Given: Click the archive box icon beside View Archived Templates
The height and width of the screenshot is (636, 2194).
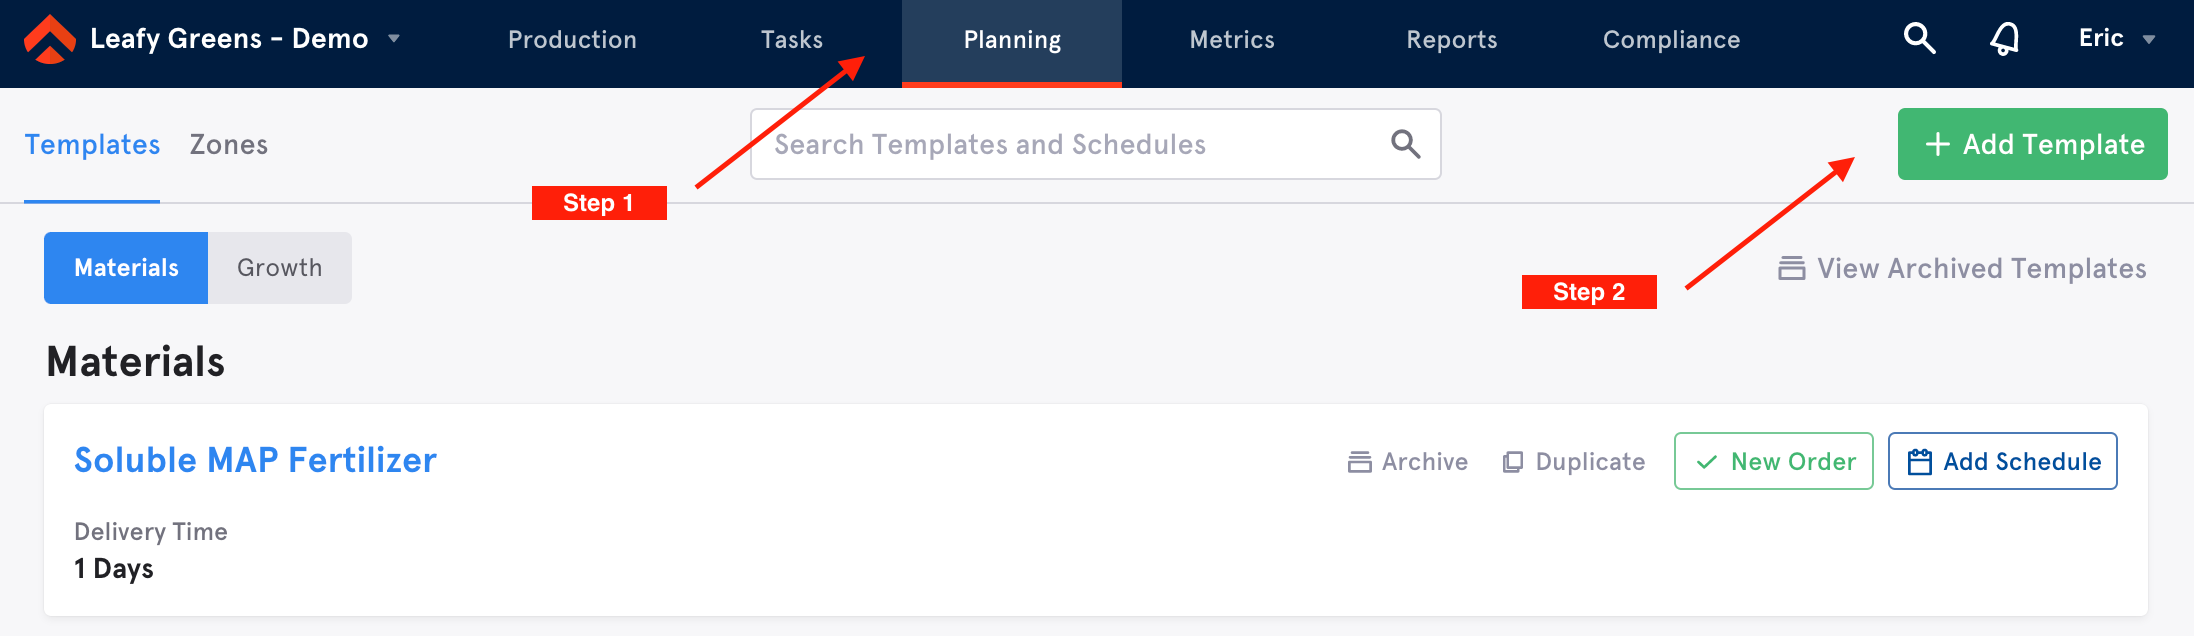Looking at the screenshot, I should click(1792, 268).
